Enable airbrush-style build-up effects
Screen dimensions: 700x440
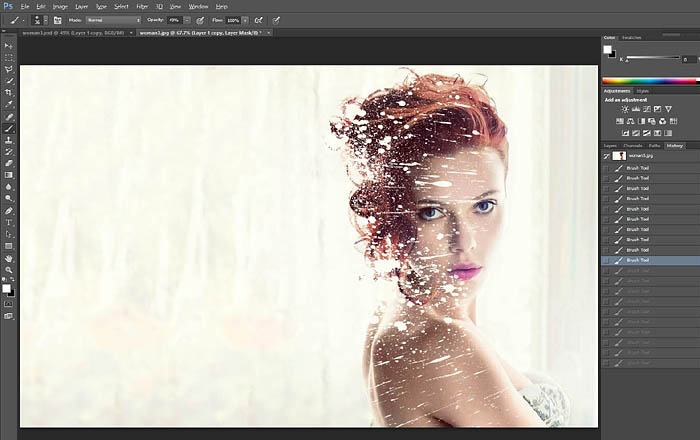point(259,19)
